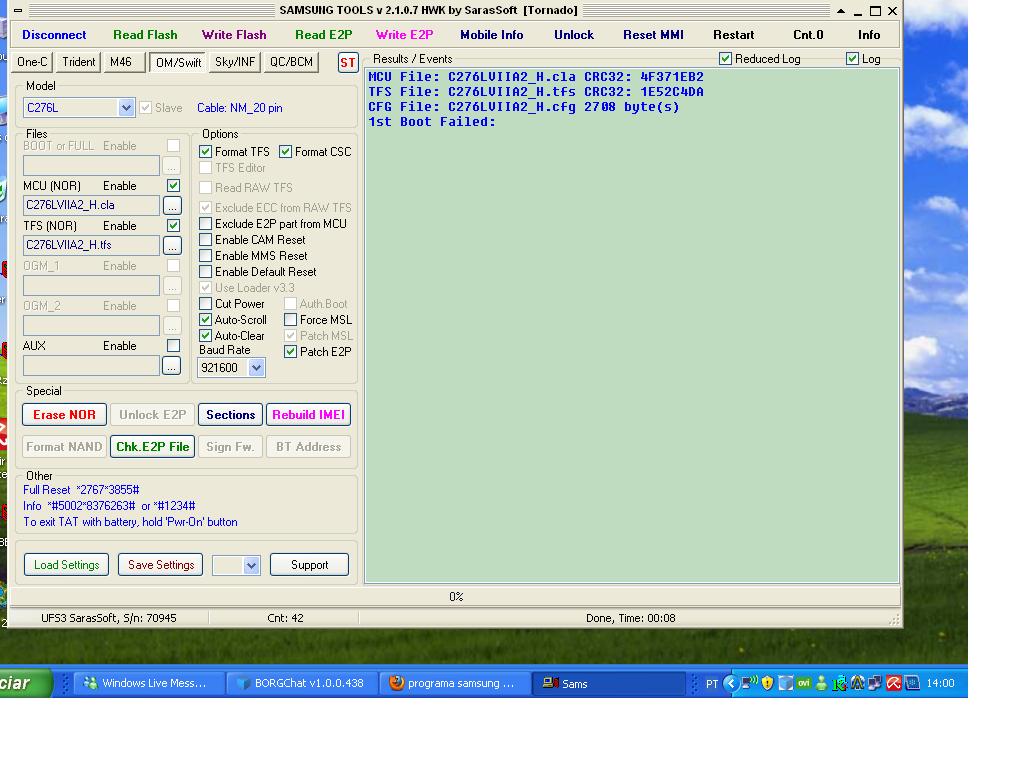Check Enable Default Reset
This screenshot has height=768, width=1024.
(206, 272)
